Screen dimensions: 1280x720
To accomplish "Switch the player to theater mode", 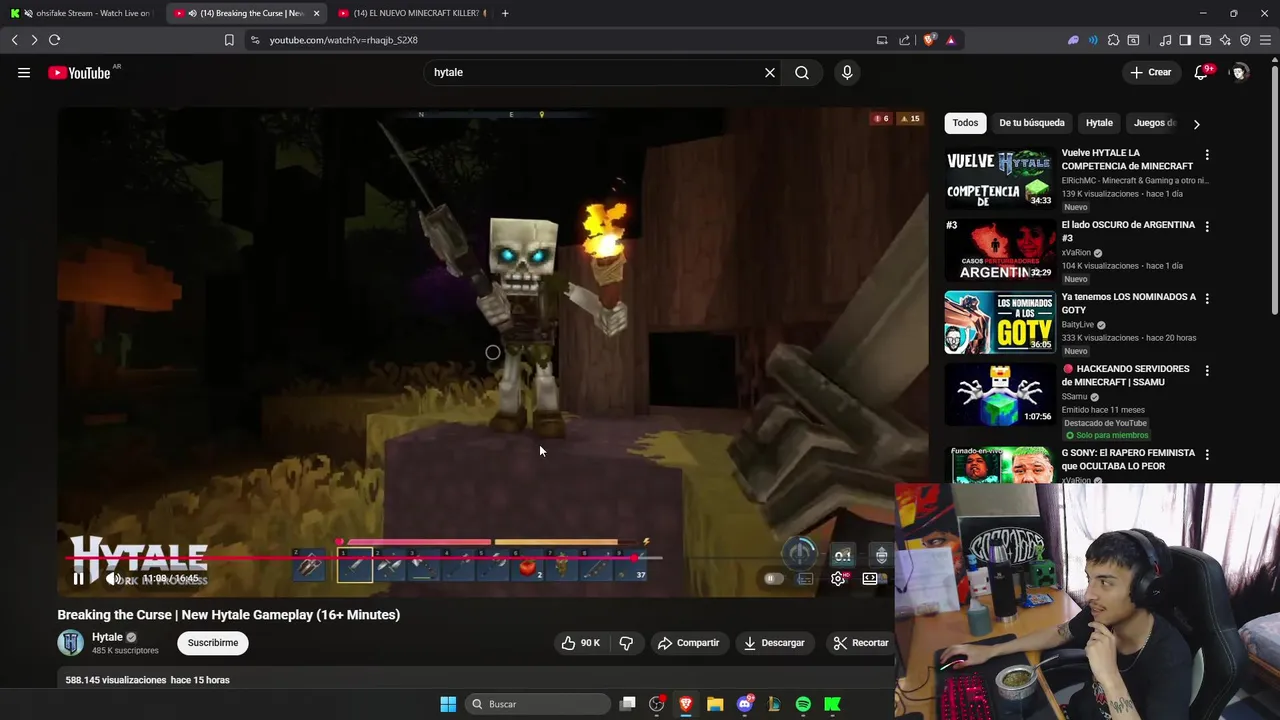I will 870,578.
